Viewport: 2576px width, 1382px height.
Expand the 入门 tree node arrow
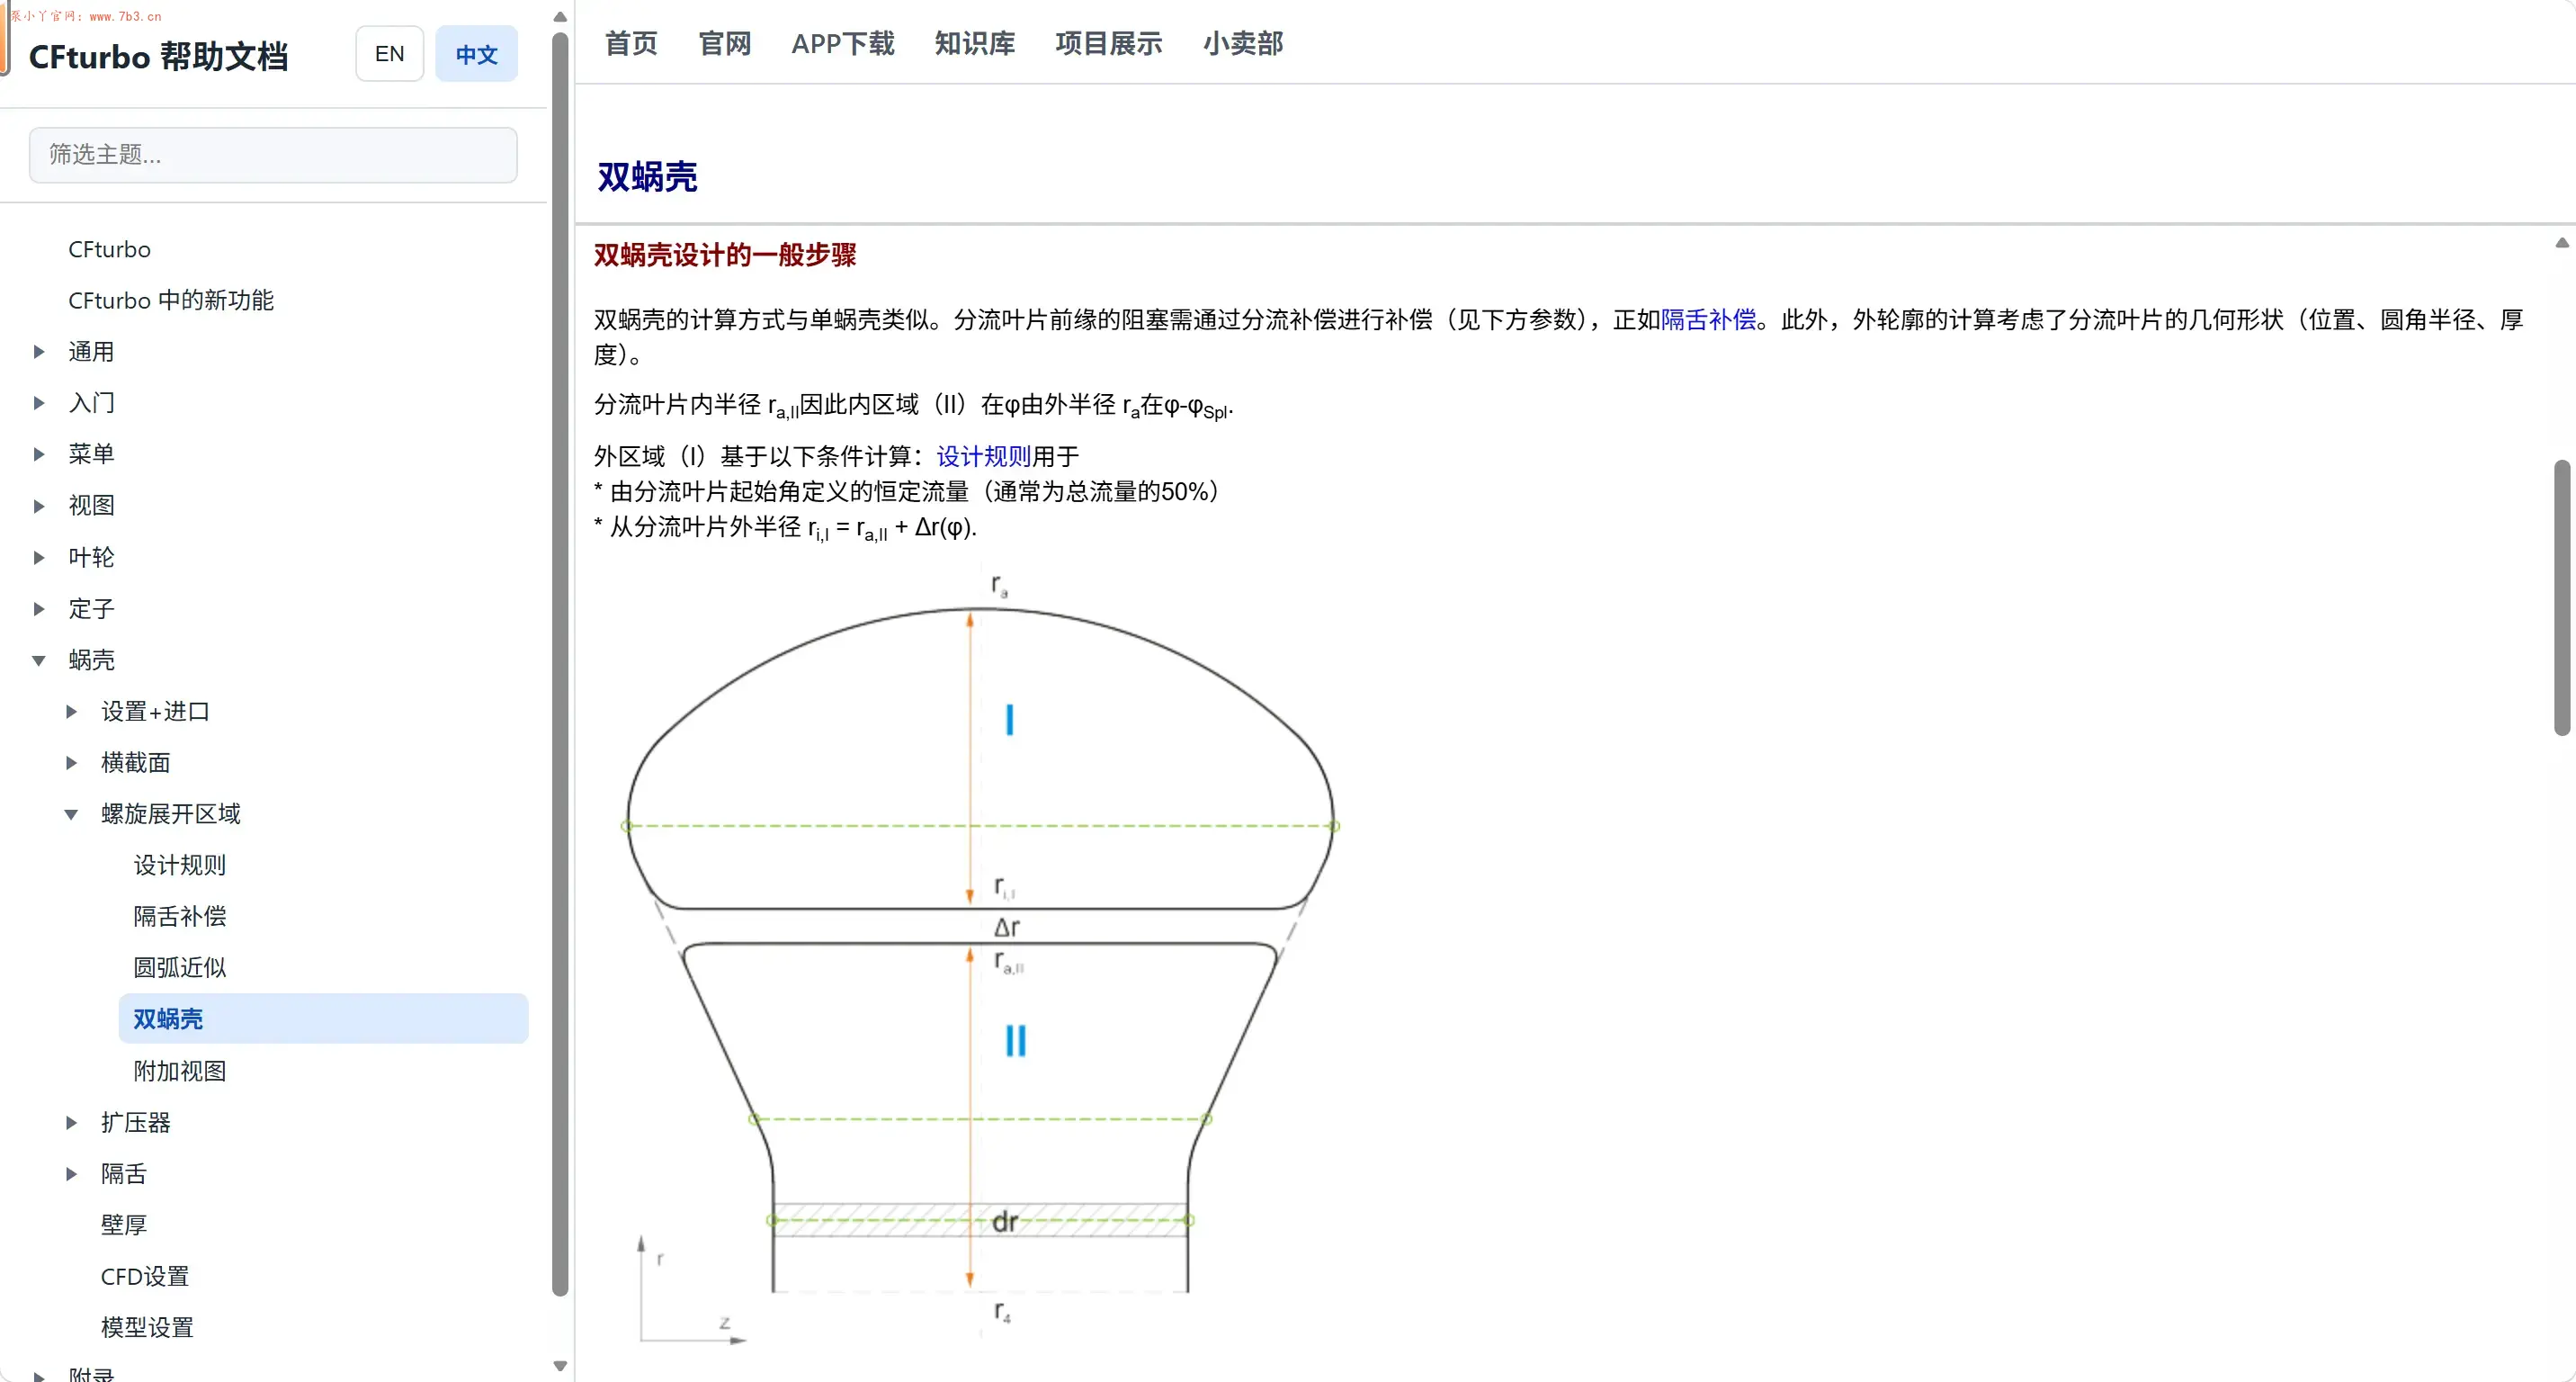click(39, 403)
